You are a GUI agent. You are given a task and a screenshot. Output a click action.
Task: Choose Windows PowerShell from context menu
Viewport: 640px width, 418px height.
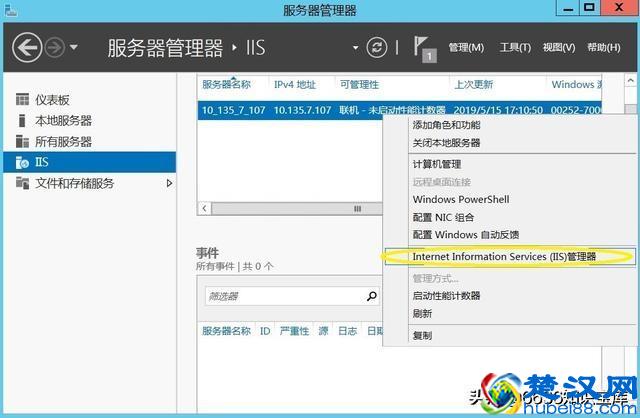coord(461,199)
